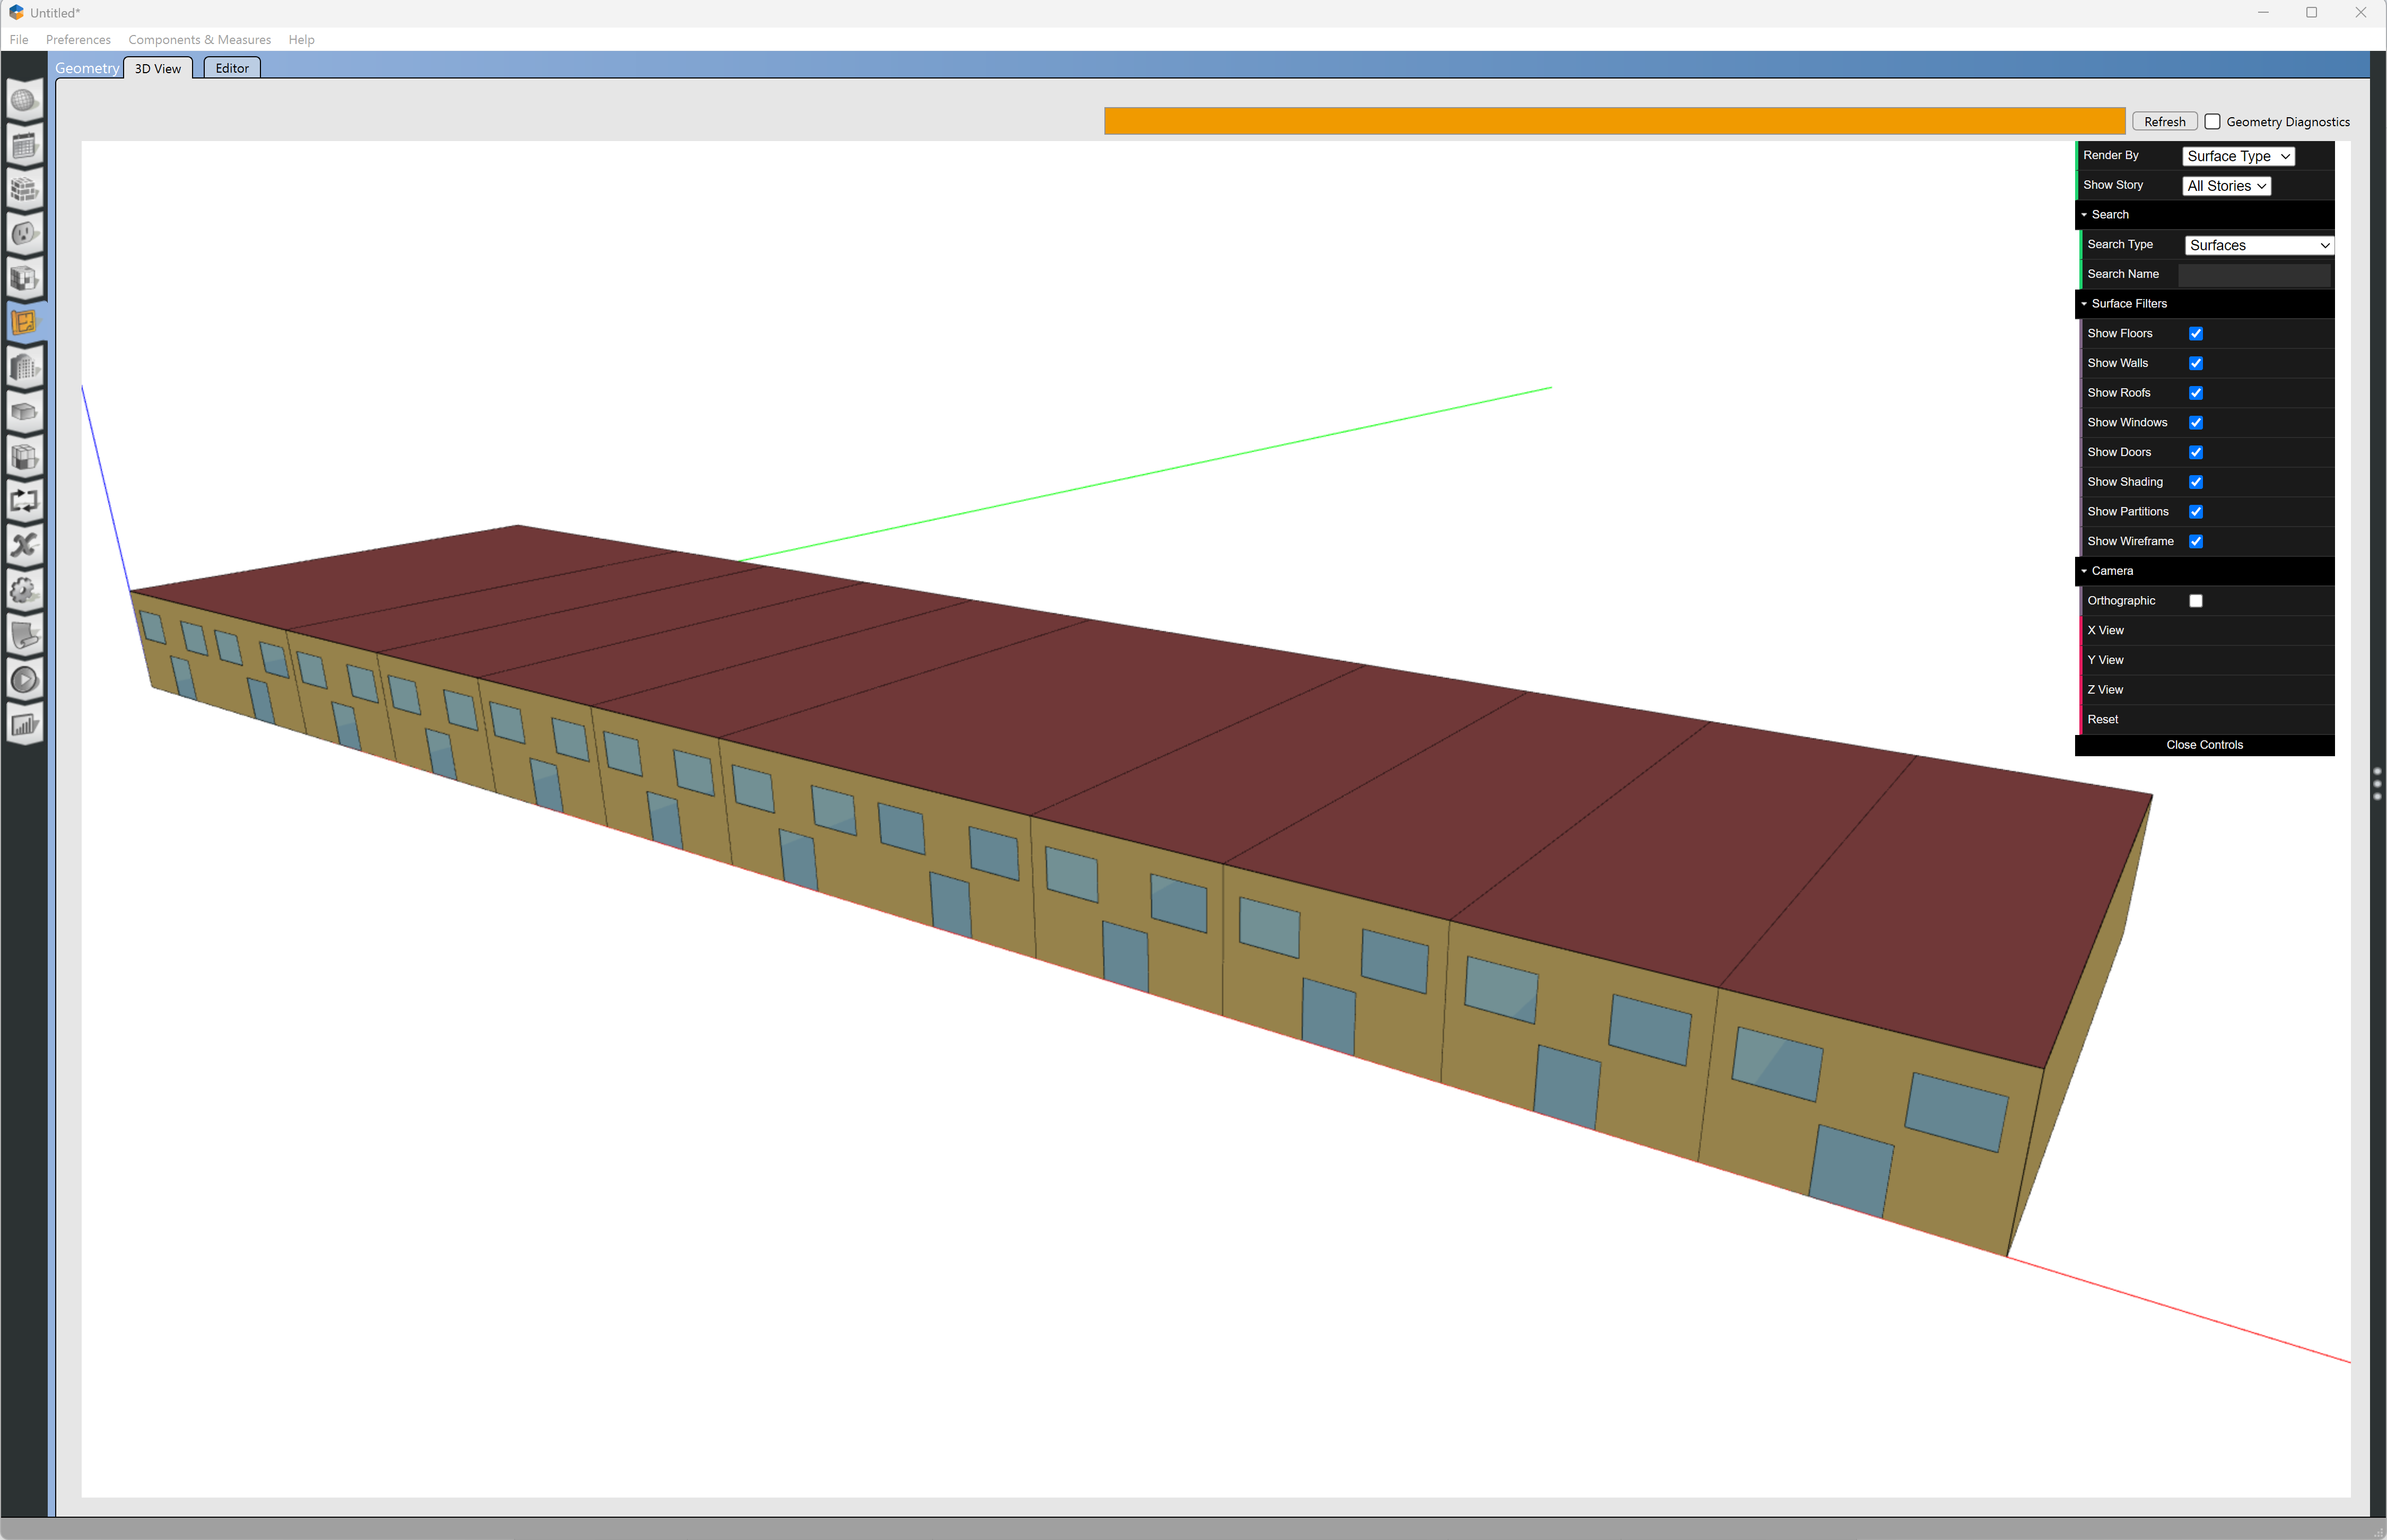Screen dimensions: 2387x1540
Task: Open the Facility building icon
Action: pyautogui.click(x=24, y=368)
